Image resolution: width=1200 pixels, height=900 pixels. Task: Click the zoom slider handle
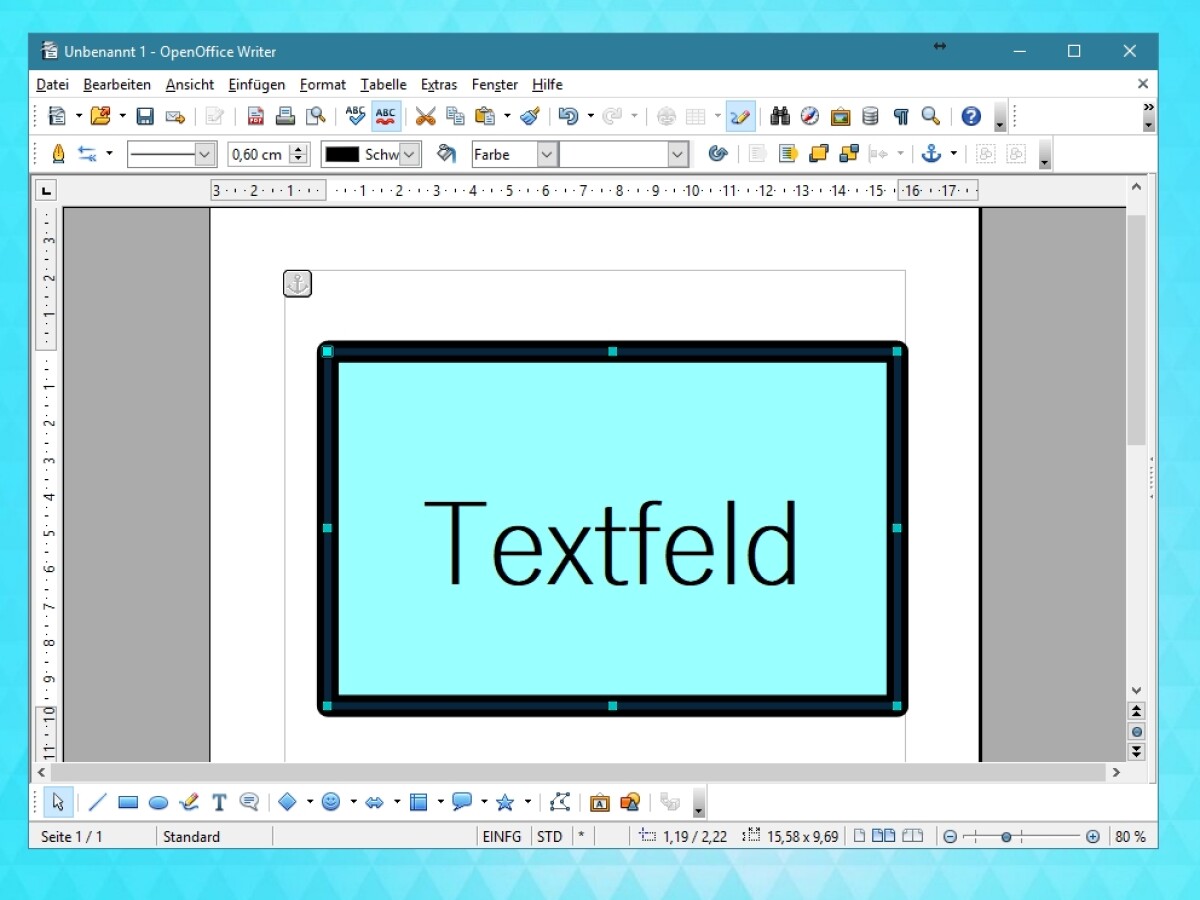pos(1006,837)
